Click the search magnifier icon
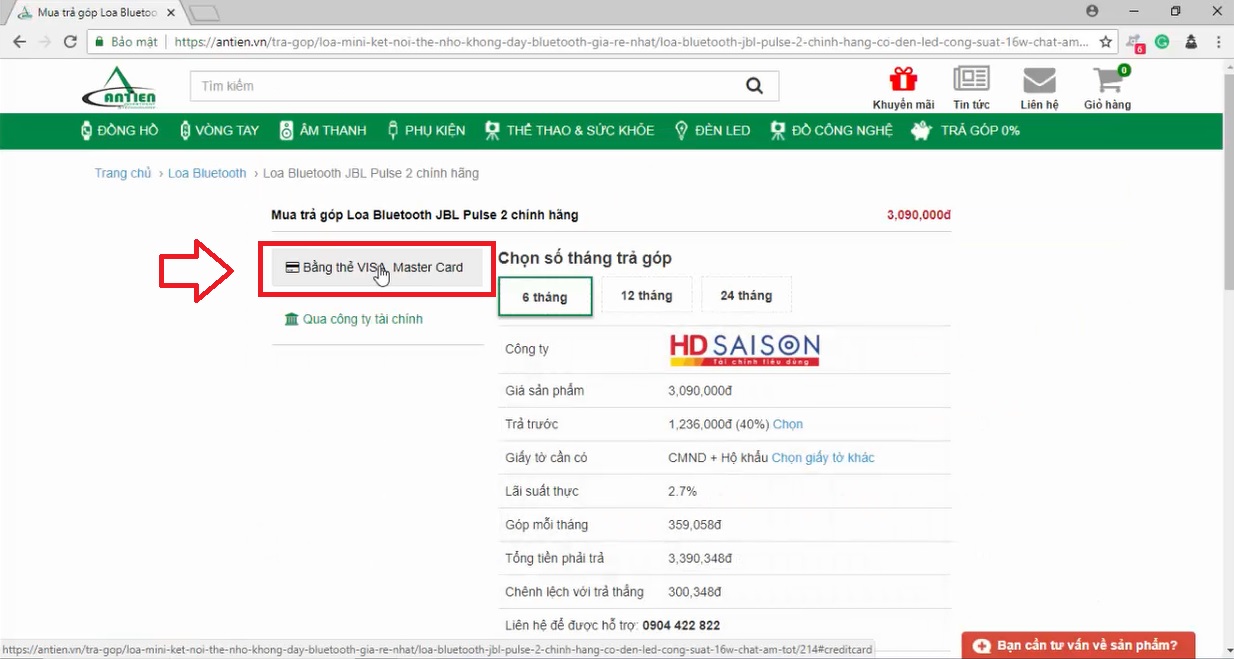 click(754, 86)
